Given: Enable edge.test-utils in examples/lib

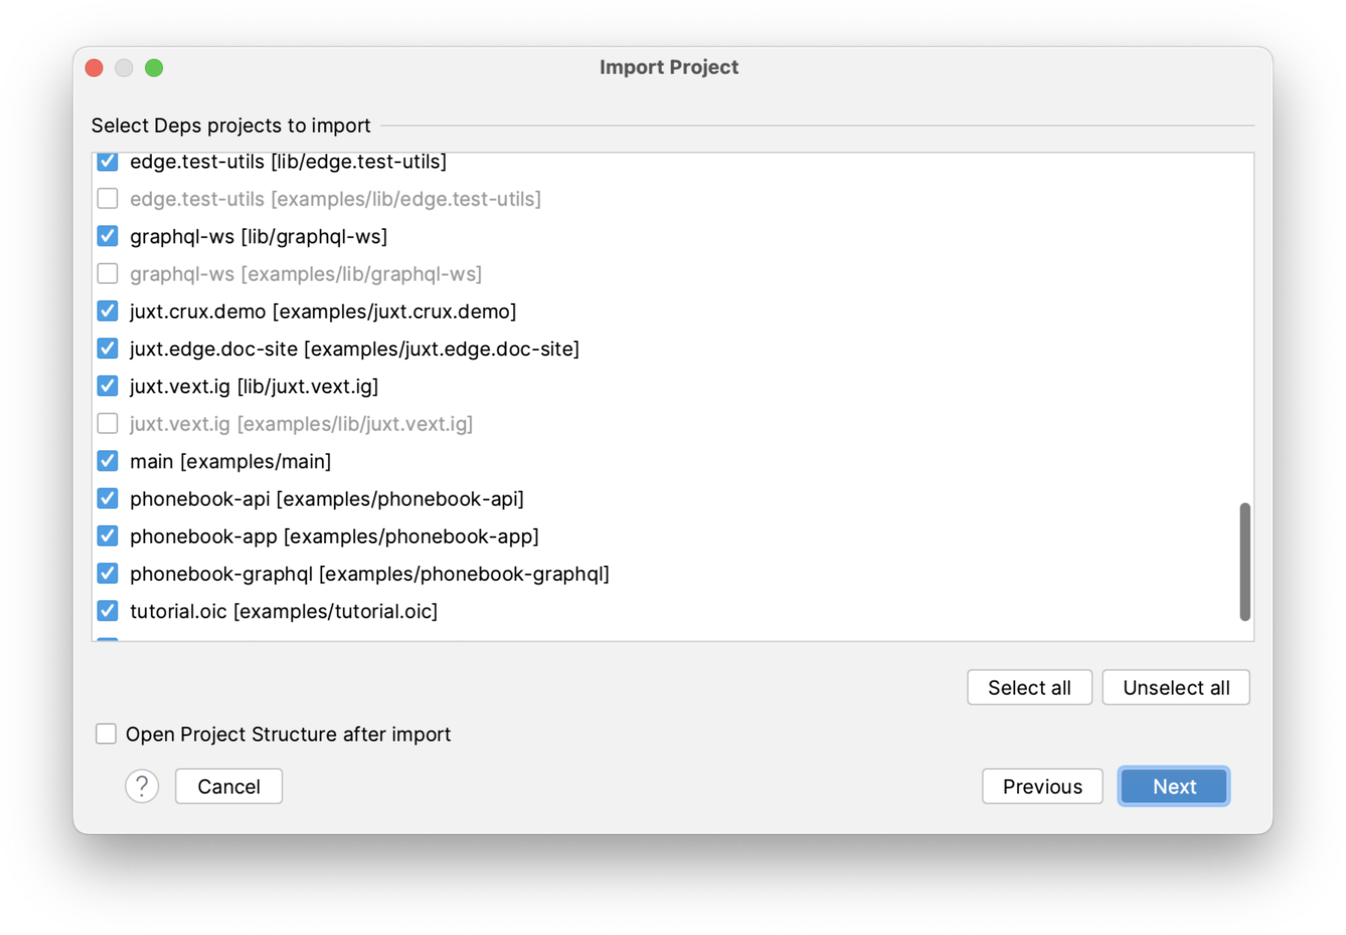Looking at the screenshot, I should [x=108, y=199].
